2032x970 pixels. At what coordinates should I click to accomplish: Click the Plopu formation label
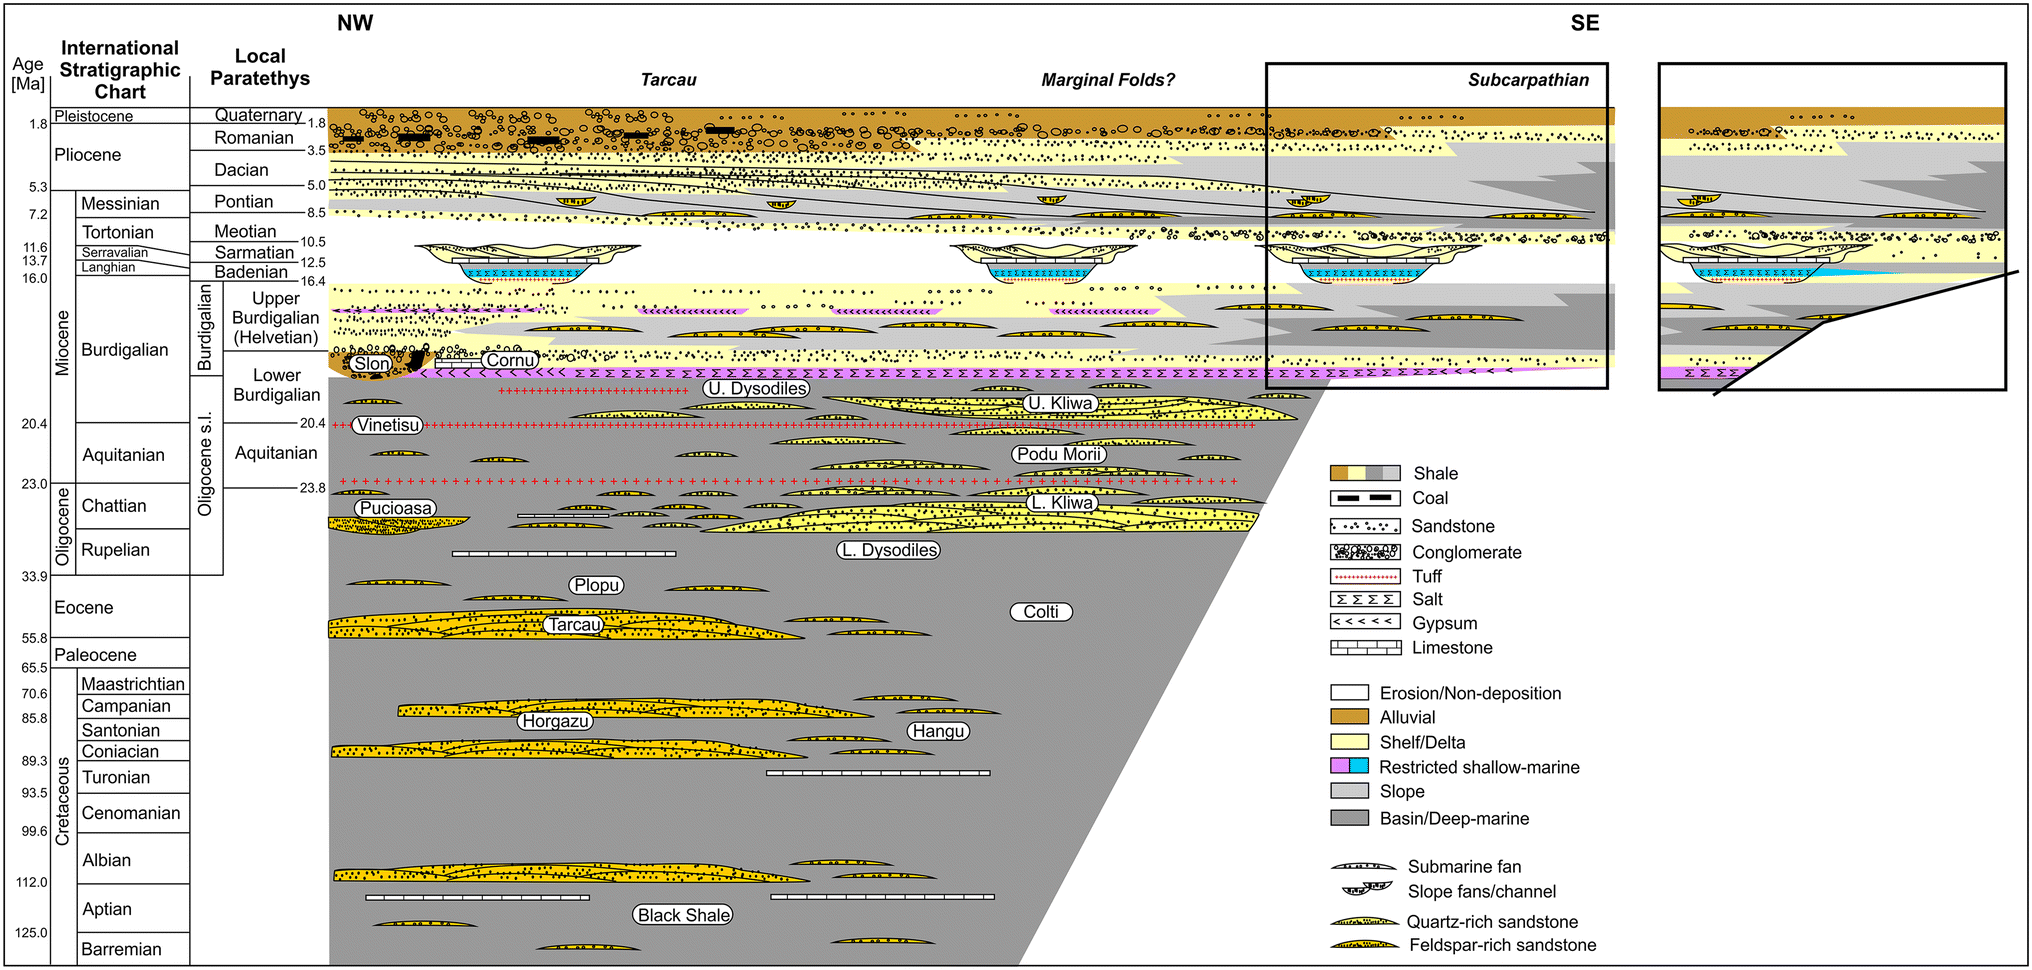pyautogui.click(x=597, y=585)
